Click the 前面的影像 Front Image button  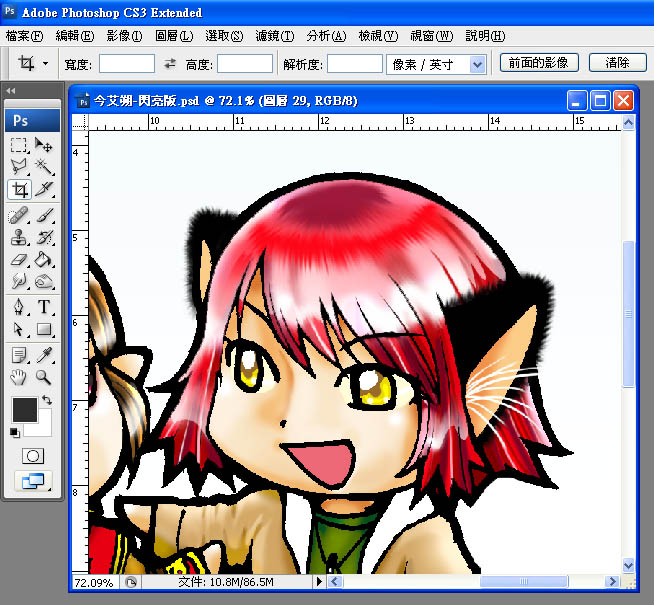(539, 63)
